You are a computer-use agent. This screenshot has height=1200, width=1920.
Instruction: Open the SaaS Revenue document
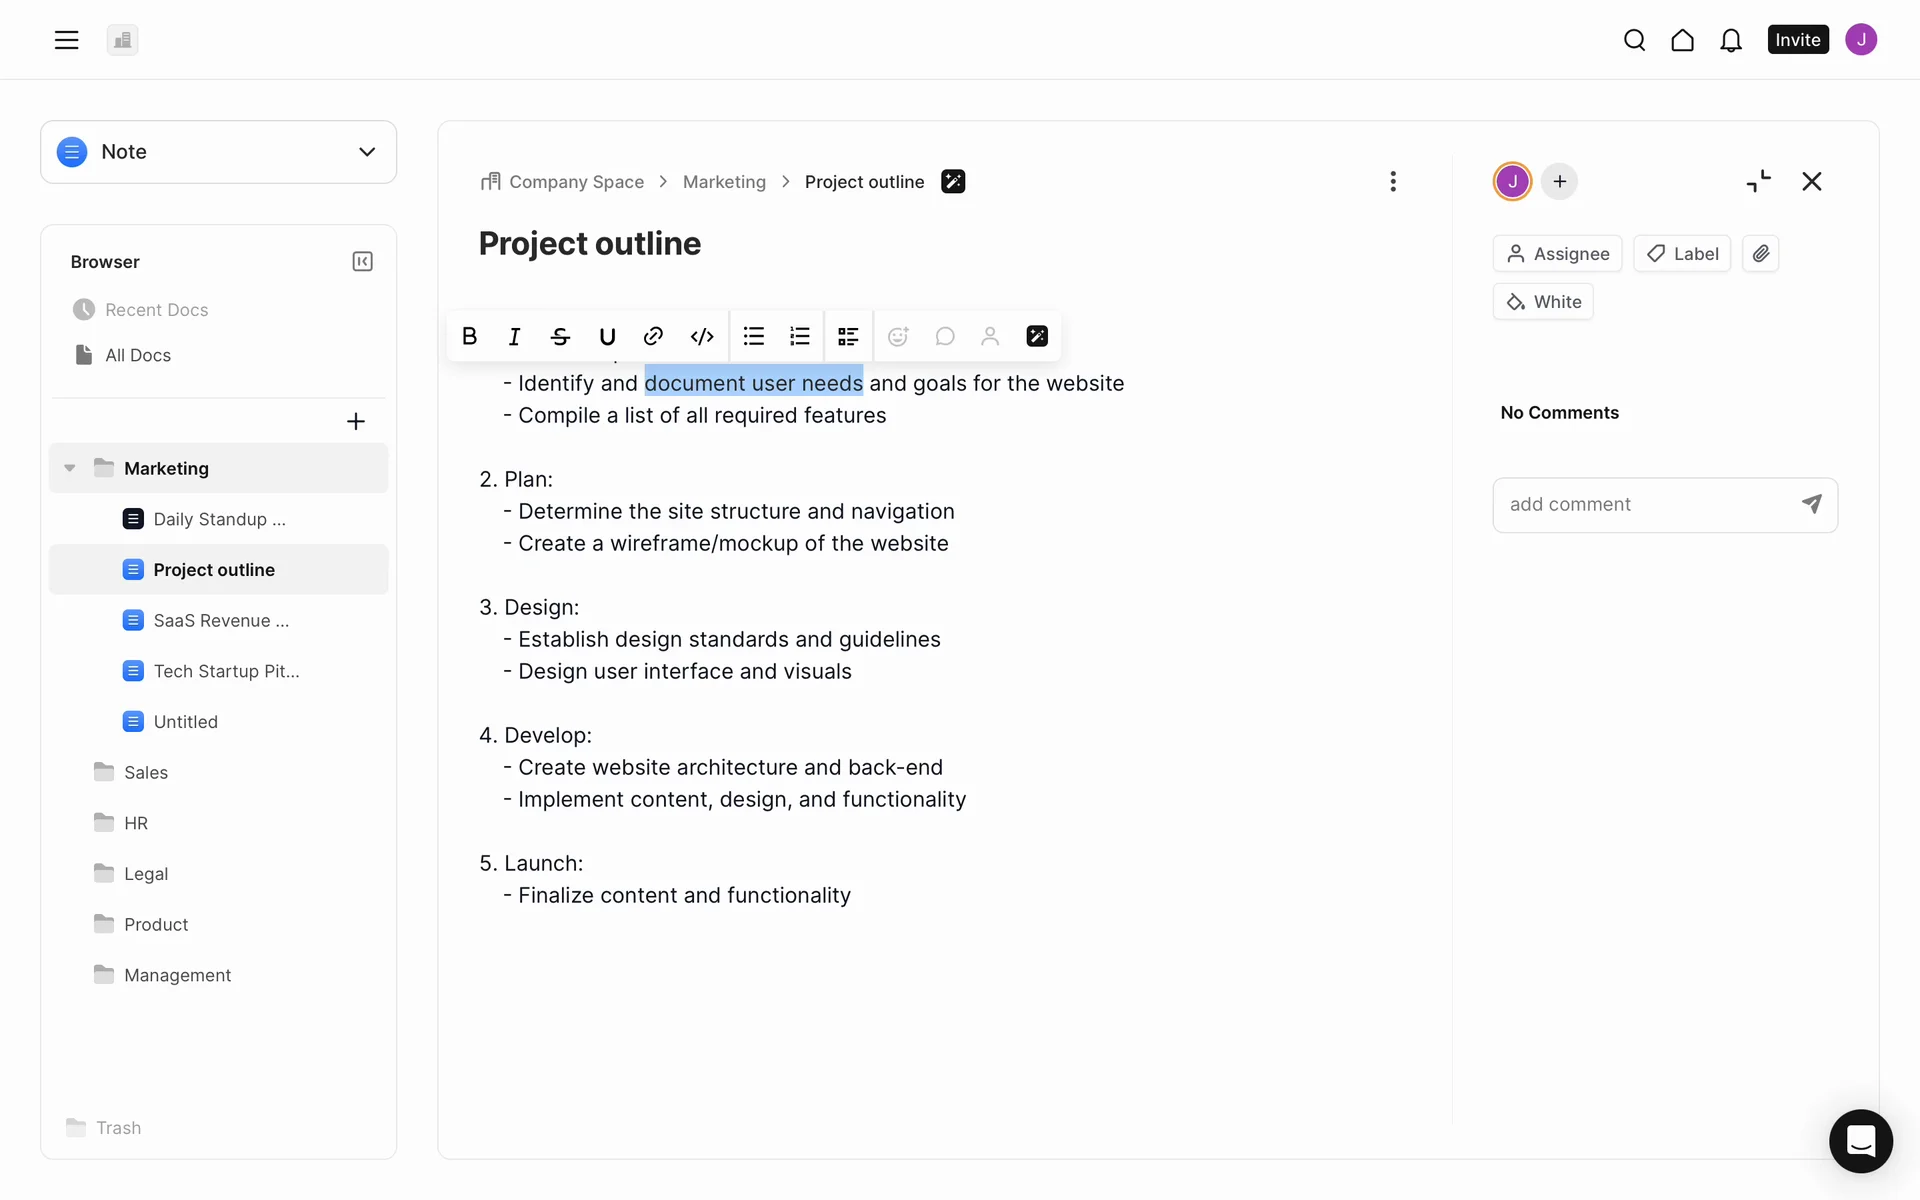(221, 620)
